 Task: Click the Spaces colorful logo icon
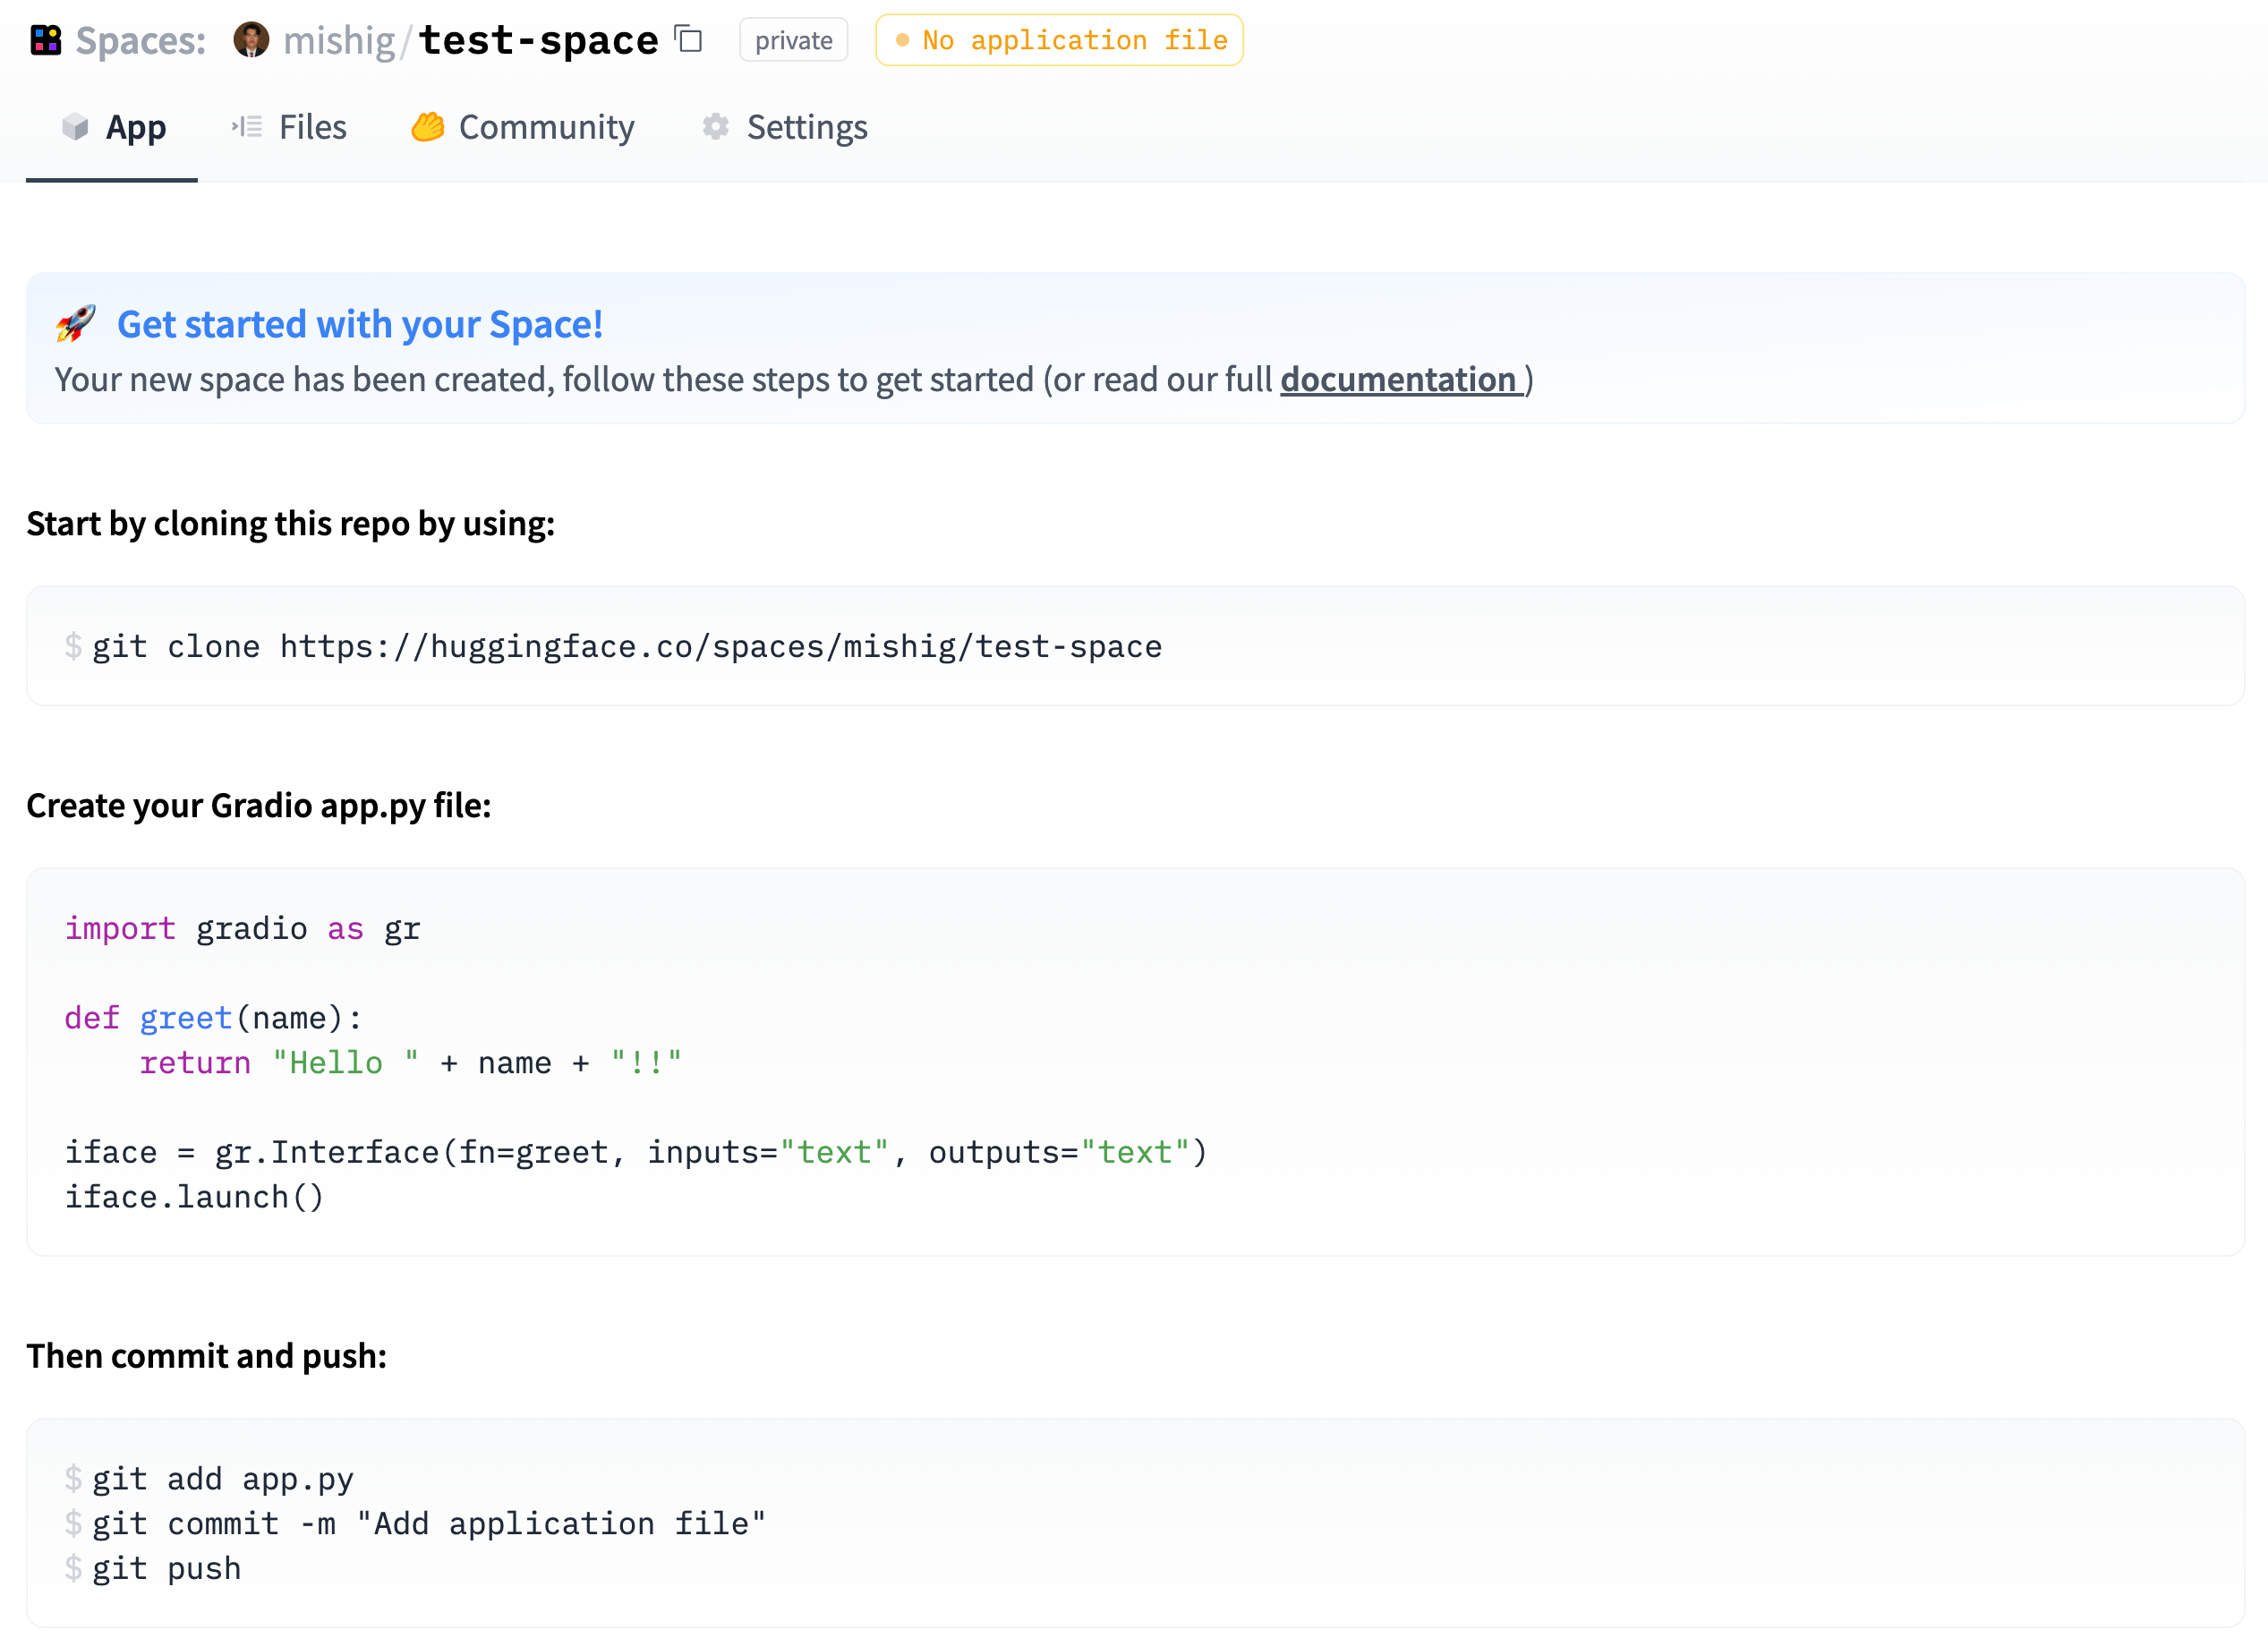(46, 40)
